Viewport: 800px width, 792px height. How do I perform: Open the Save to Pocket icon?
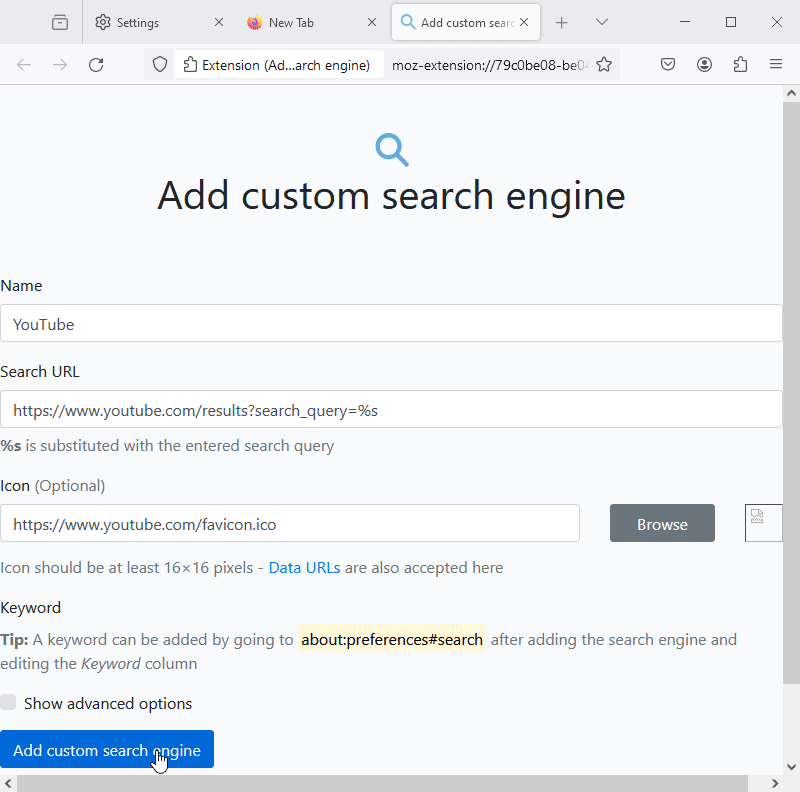pos(668,64)
